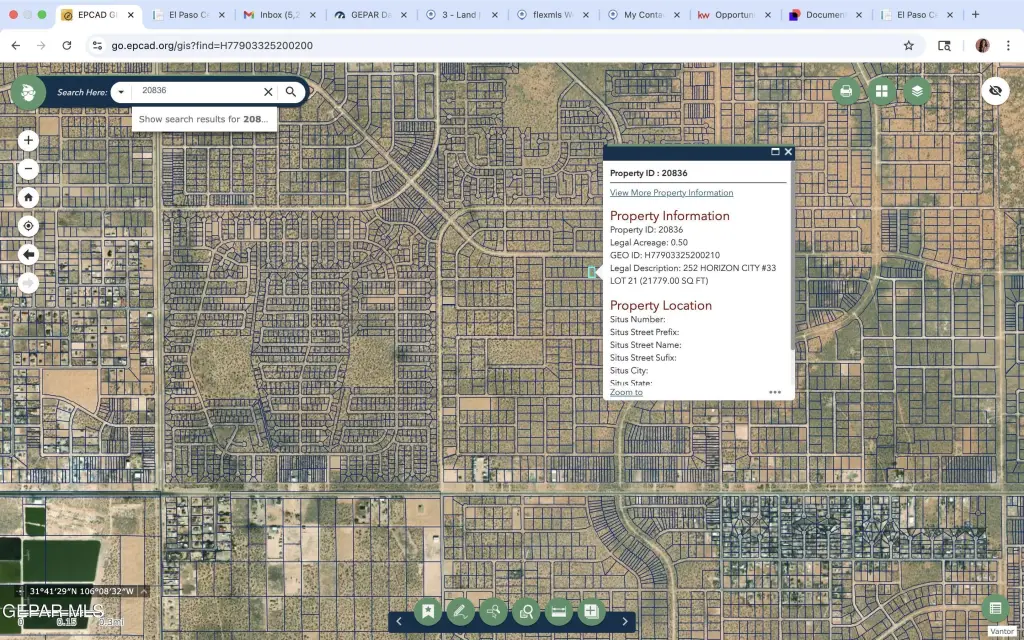1024x640 pixels.
Task: Click the map Home extent button
Action: (x=28, y=197)
